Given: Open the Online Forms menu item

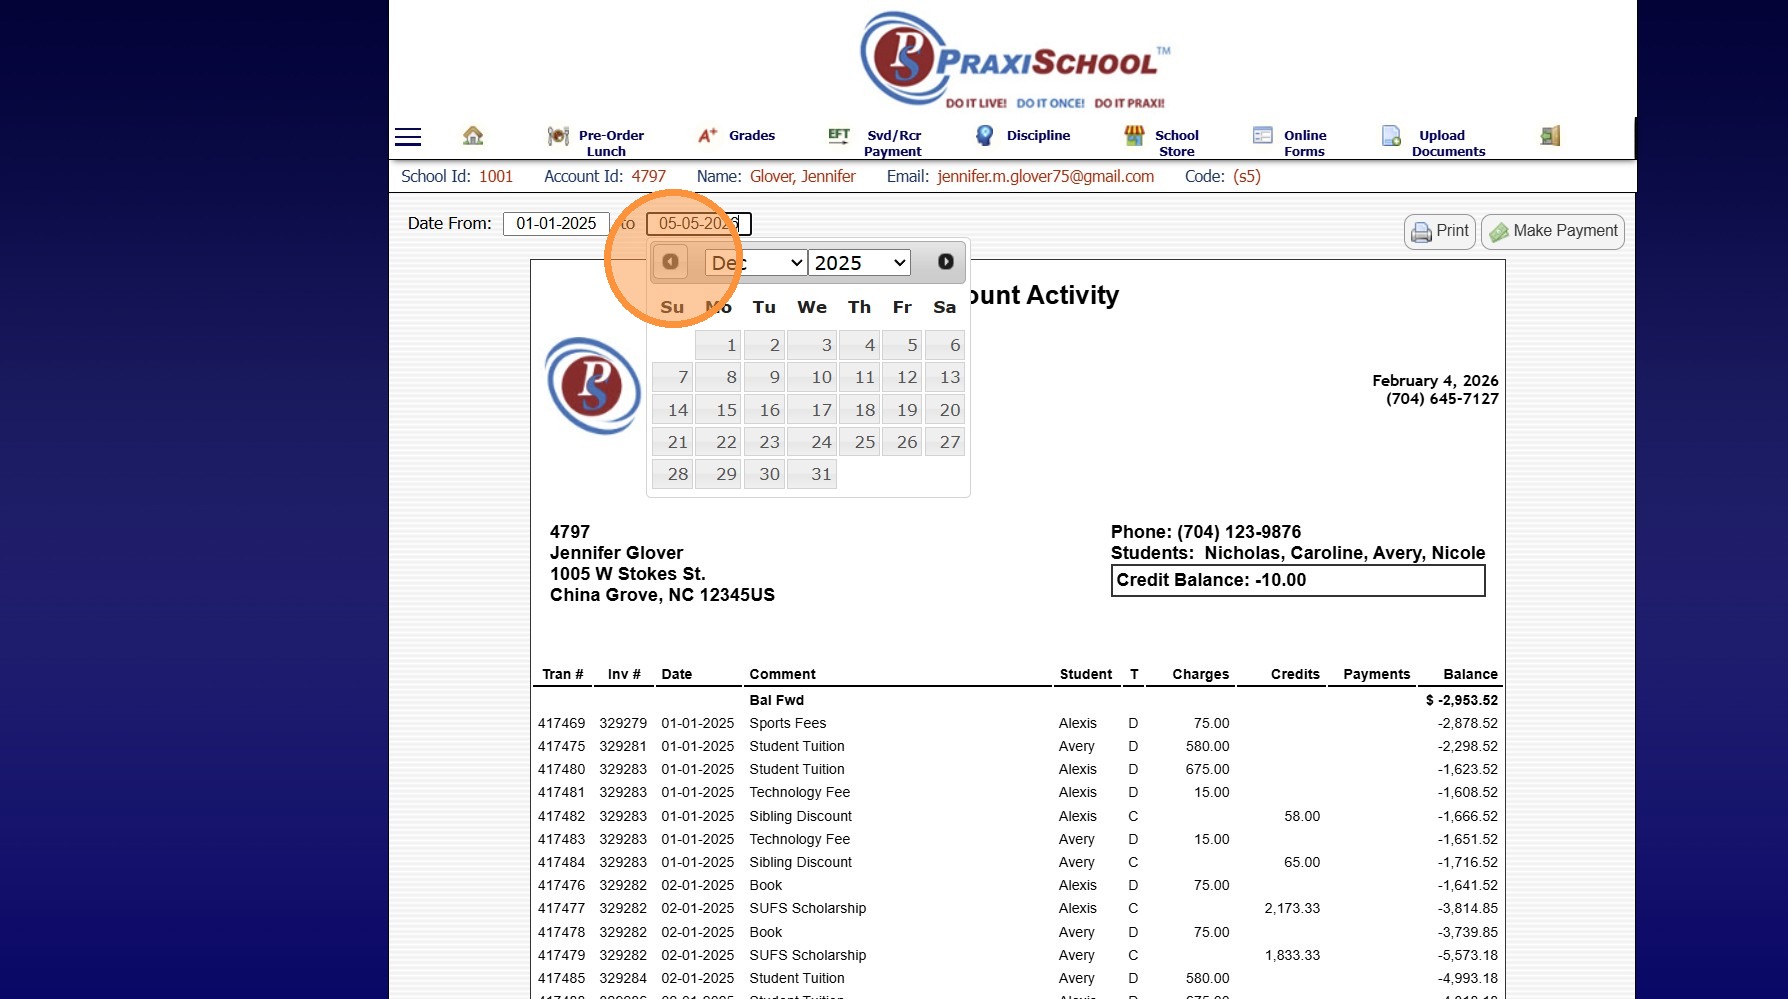Looking at the screenshot, I should [x=1305, y=143].
